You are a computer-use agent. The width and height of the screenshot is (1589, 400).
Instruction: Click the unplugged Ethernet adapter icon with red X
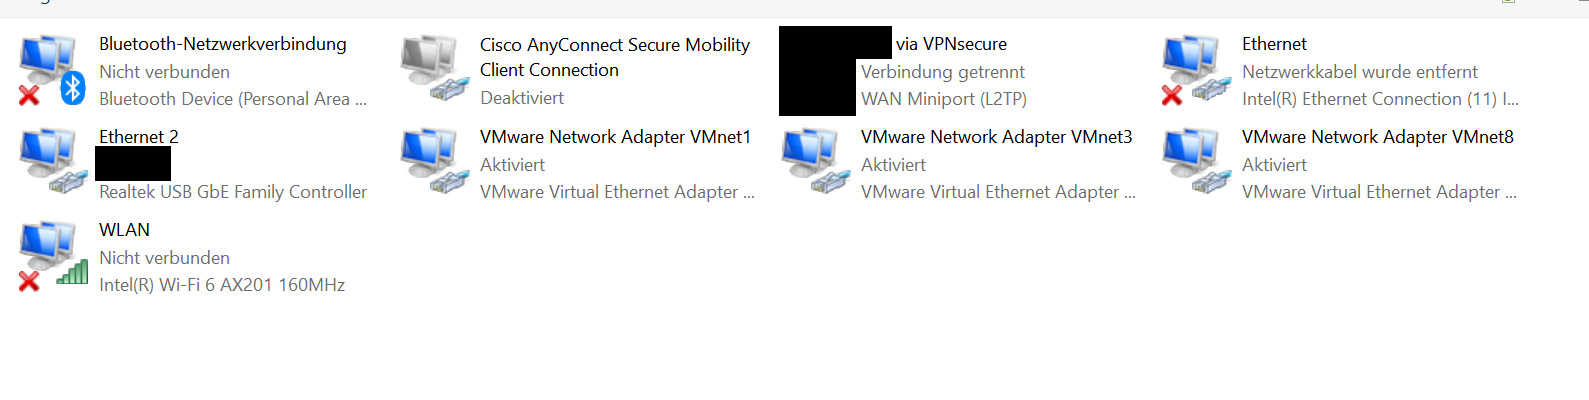coord(1195,70)
